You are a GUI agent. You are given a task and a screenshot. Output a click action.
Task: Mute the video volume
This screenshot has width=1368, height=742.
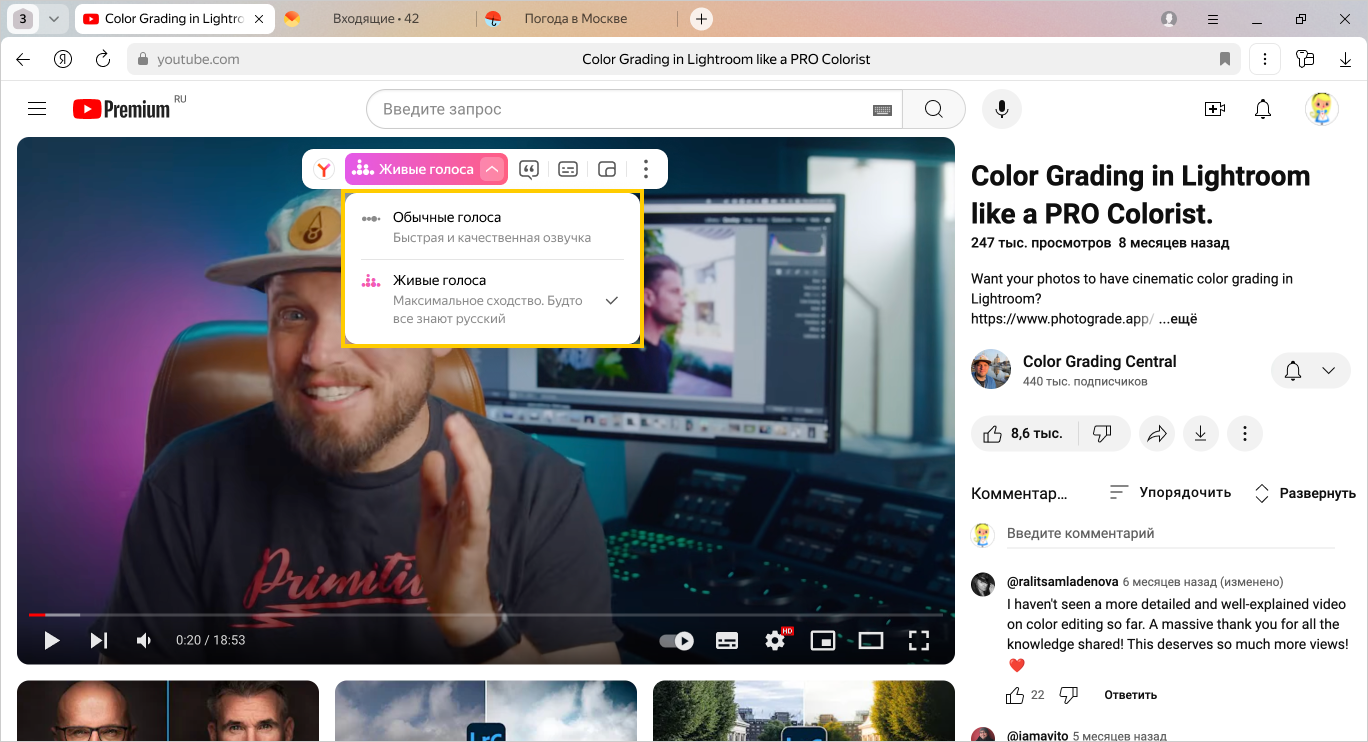point(145,640)
